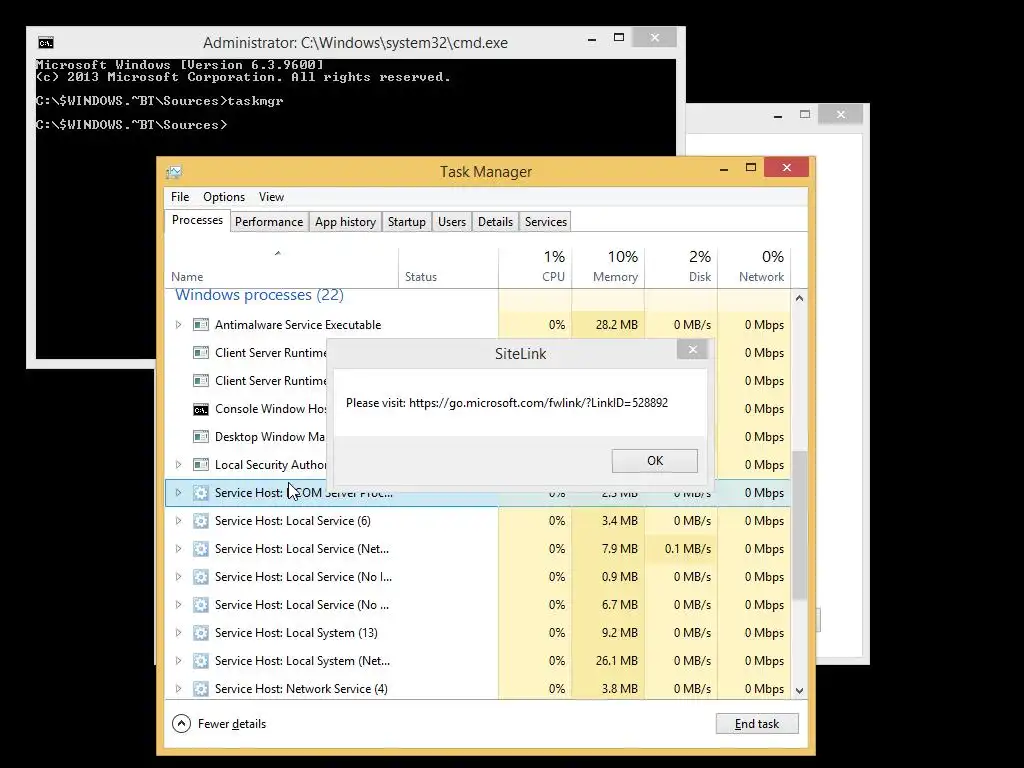Sort processes by Memory column

point(608,268)
